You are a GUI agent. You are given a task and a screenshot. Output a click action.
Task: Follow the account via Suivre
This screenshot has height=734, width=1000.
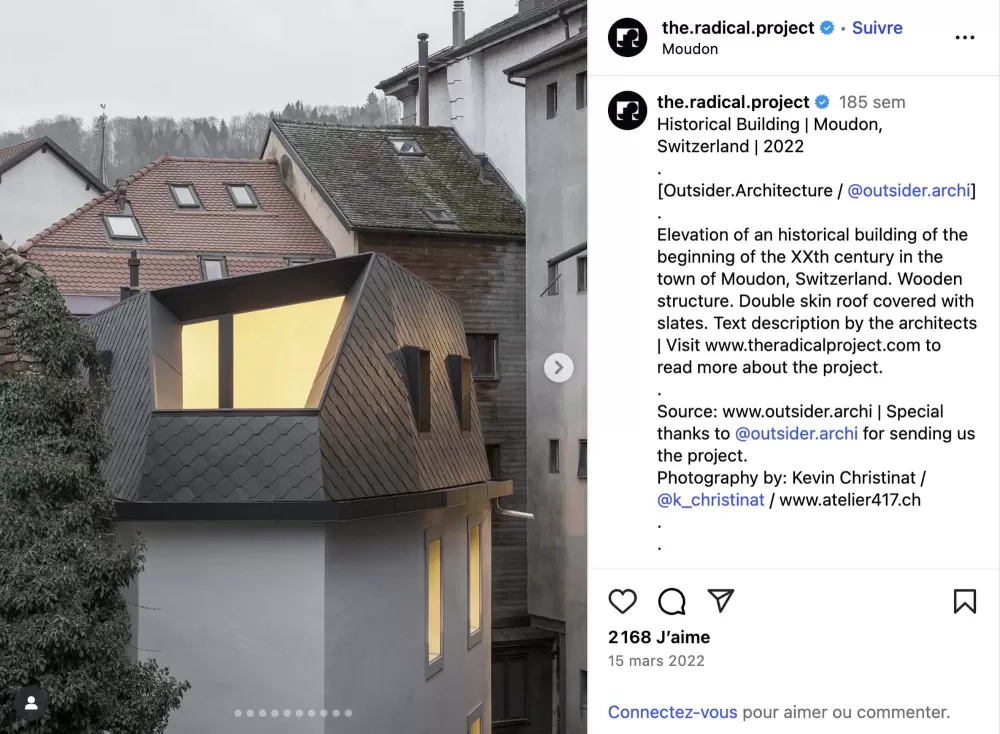click(877, 28)
